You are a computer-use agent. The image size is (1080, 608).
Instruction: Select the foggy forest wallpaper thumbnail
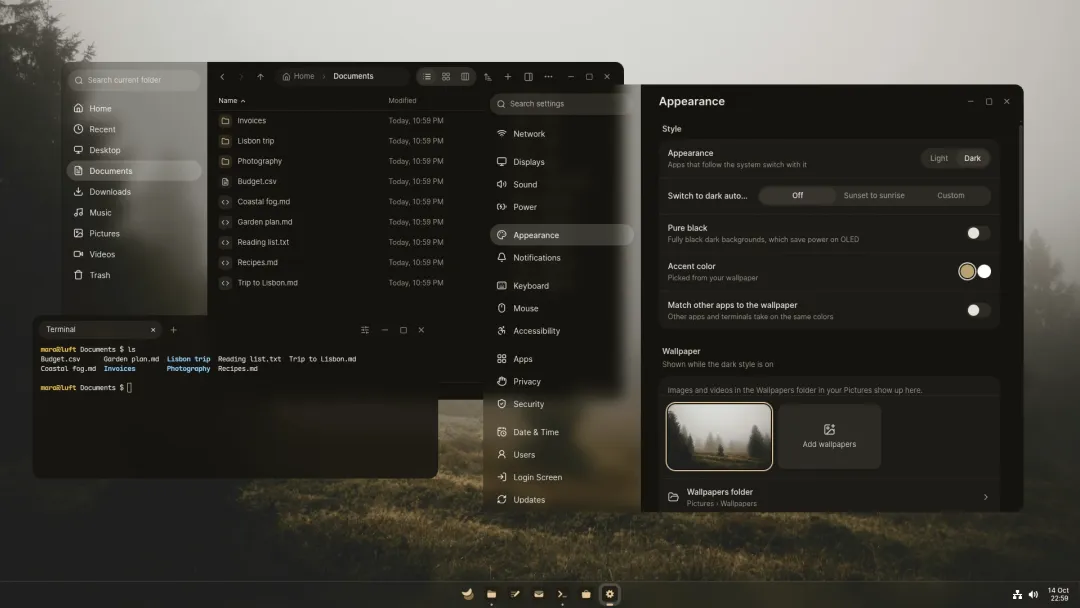click(x=719, y=437)
